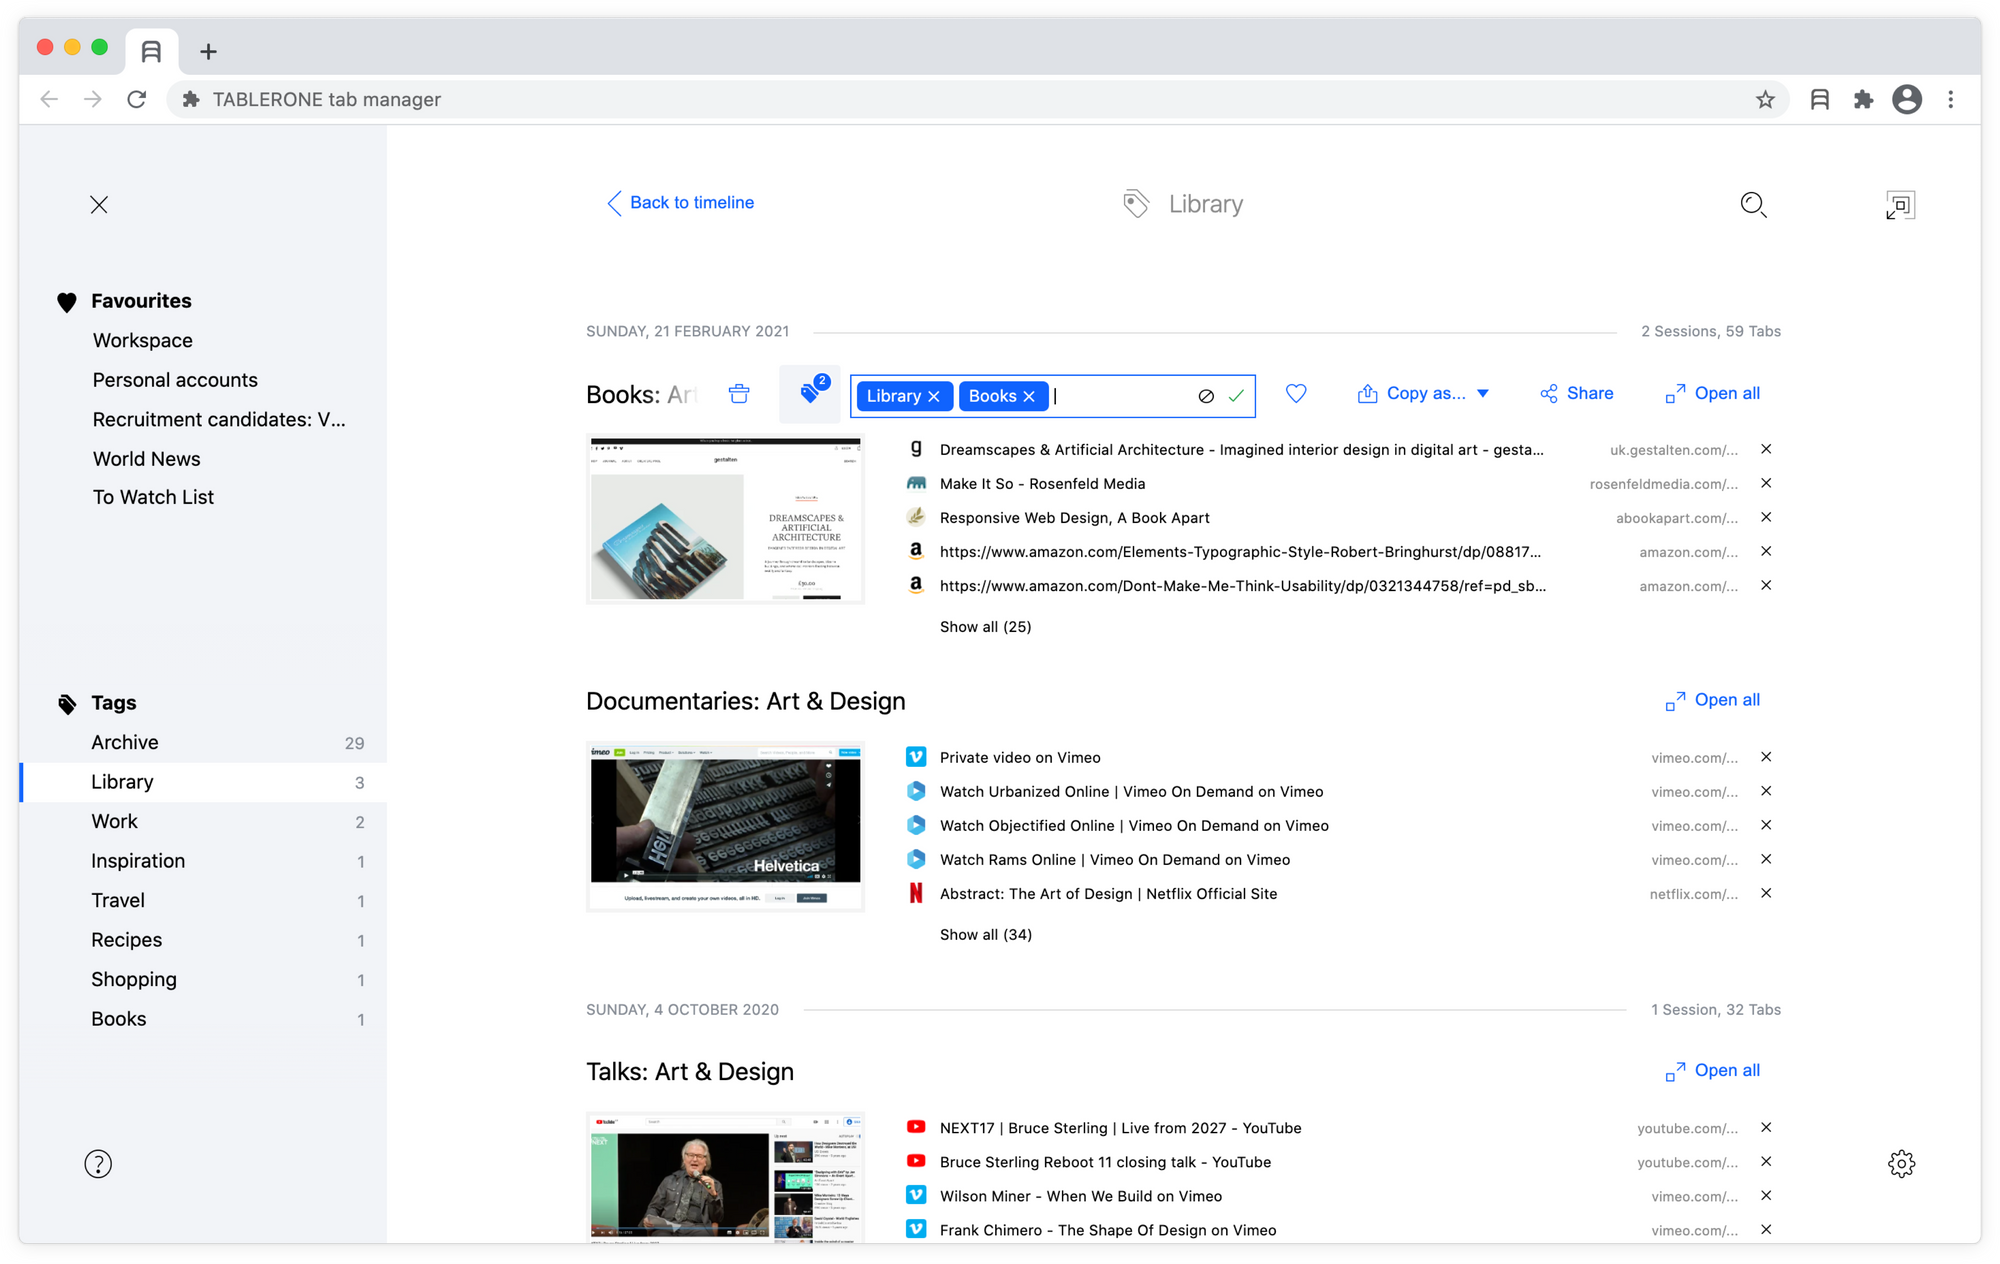Select the Archive tag in sidebar
This screenshot has width=2000, height=1264.
click(x=125, y=743)
